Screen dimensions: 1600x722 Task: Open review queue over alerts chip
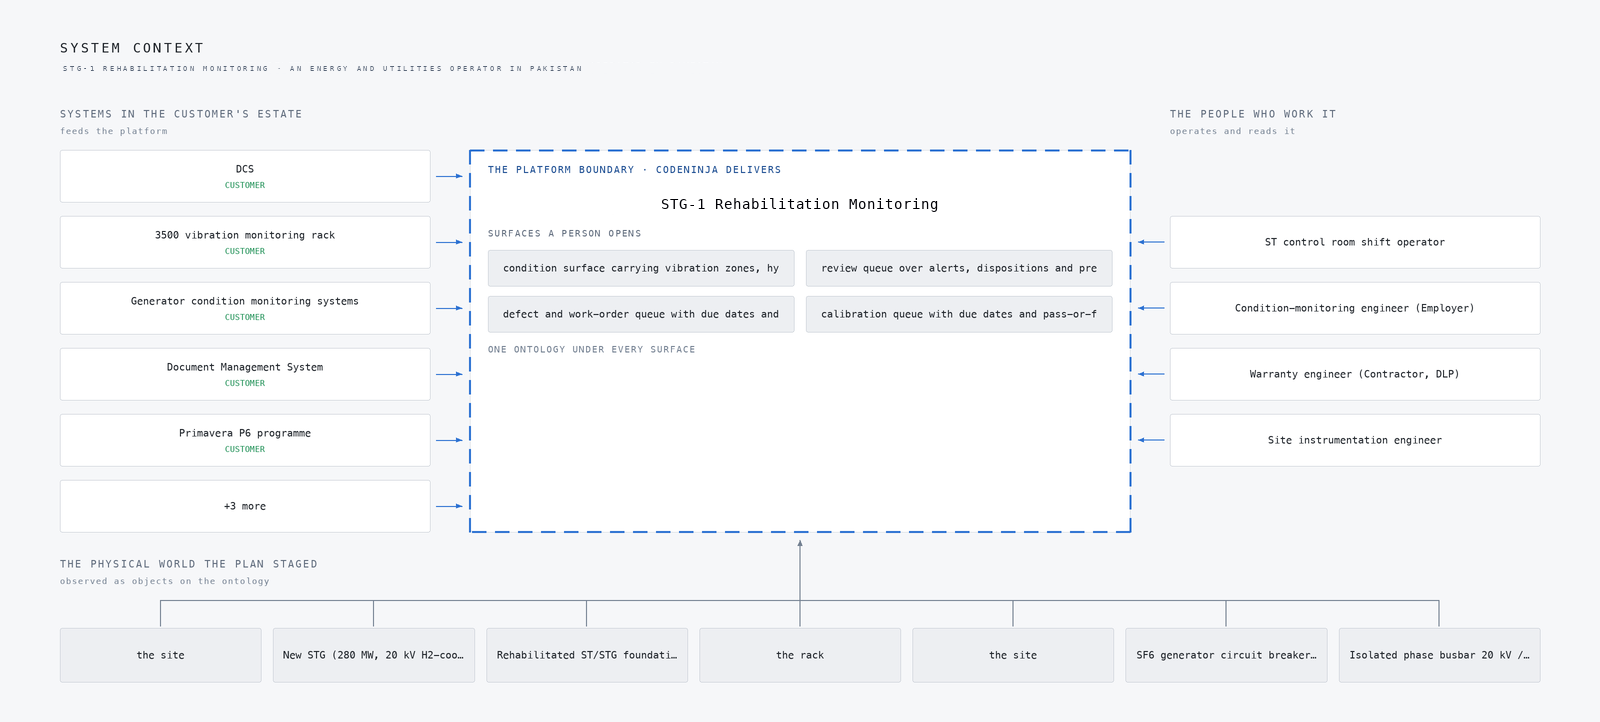[959, 268]
